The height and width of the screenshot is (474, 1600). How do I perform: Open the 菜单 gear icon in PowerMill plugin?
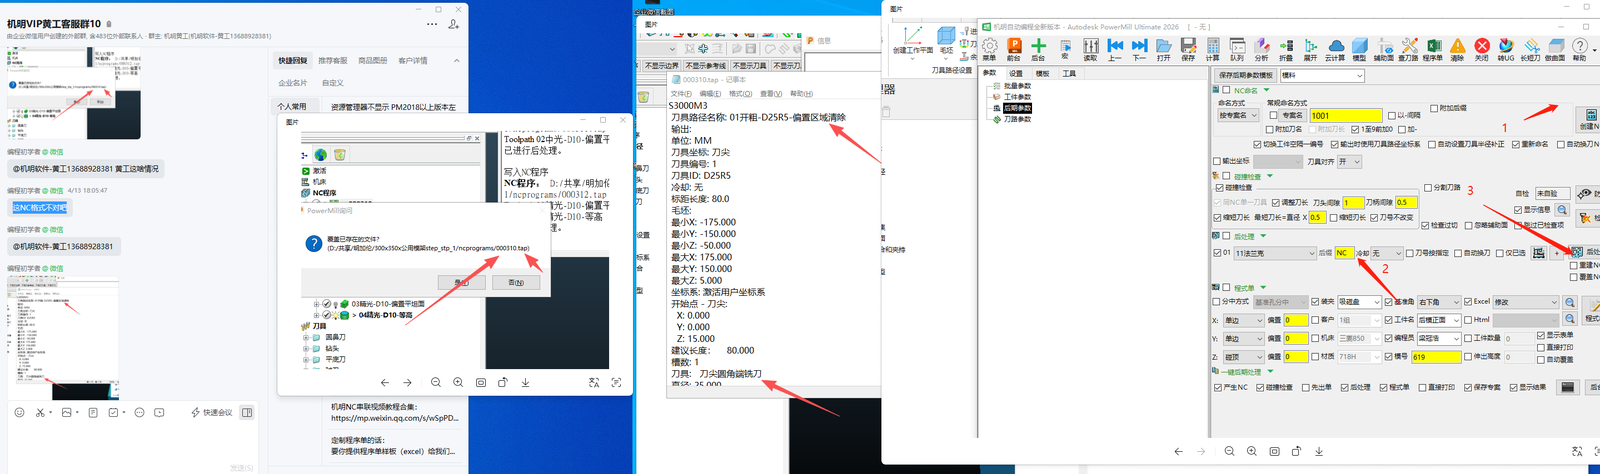click(x=989, y=49)
